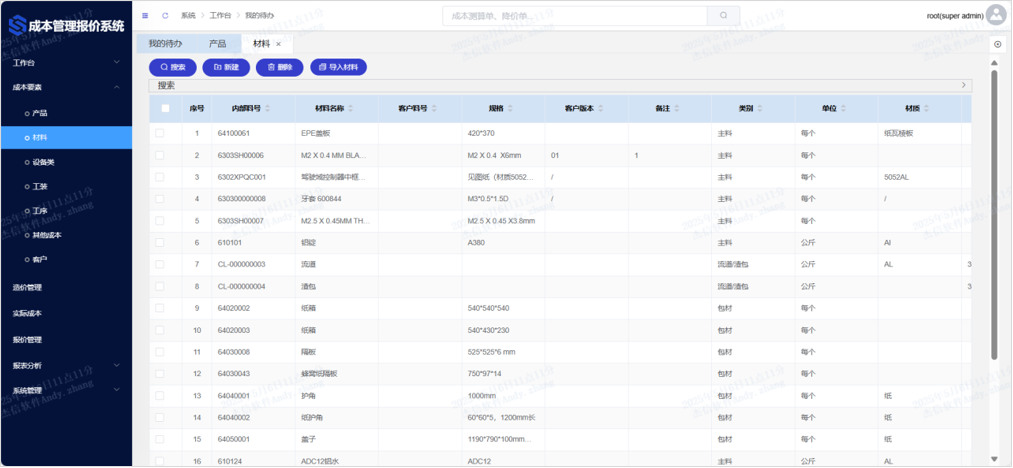Check the row 1 checkbox for 64100061
1013x468 pixels.
pos(160,133)
